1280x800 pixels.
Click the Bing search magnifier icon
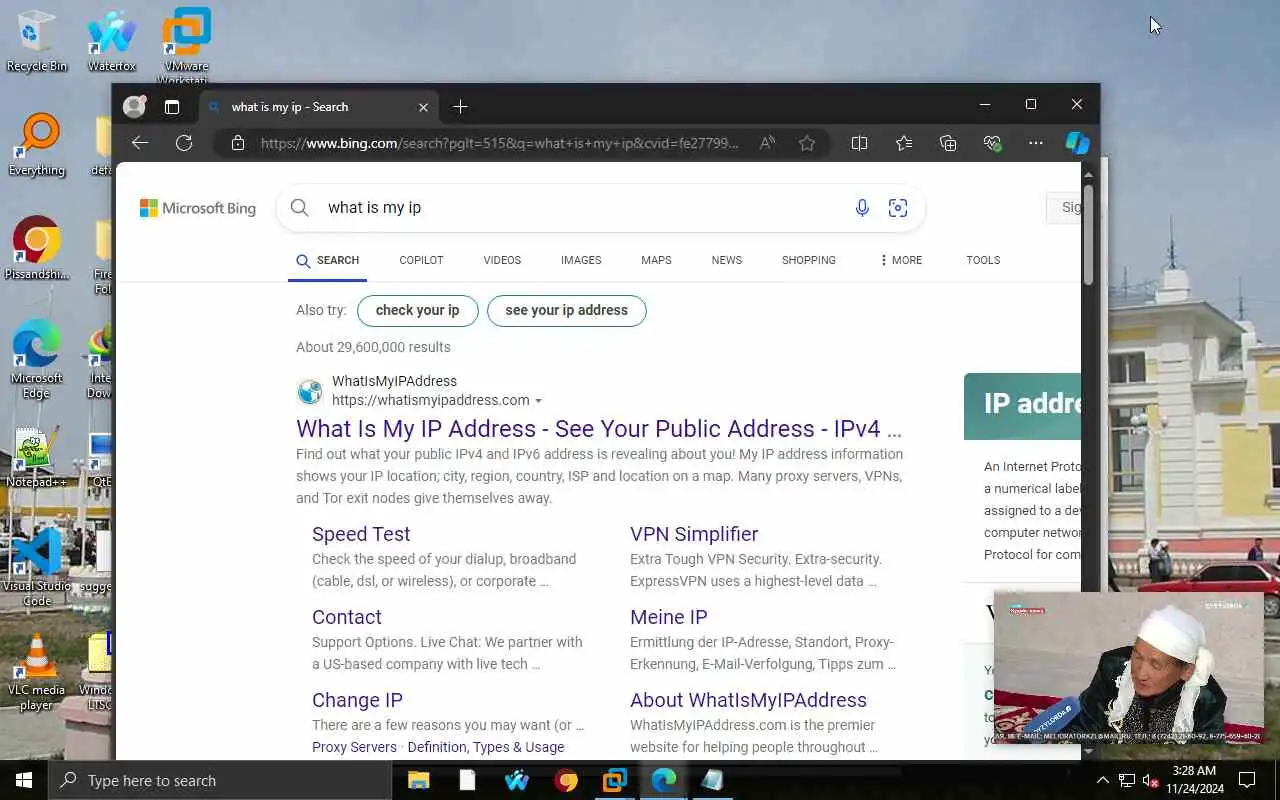tap(299, 207)
